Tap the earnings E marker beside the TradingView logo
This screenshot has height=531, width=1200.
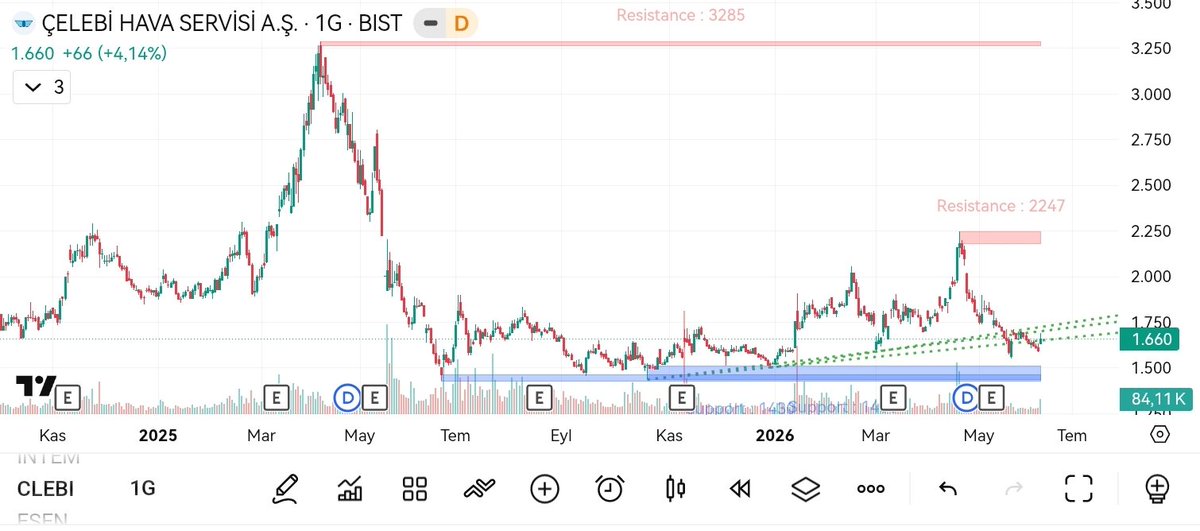pyautogui.click(x=67, y=398)
